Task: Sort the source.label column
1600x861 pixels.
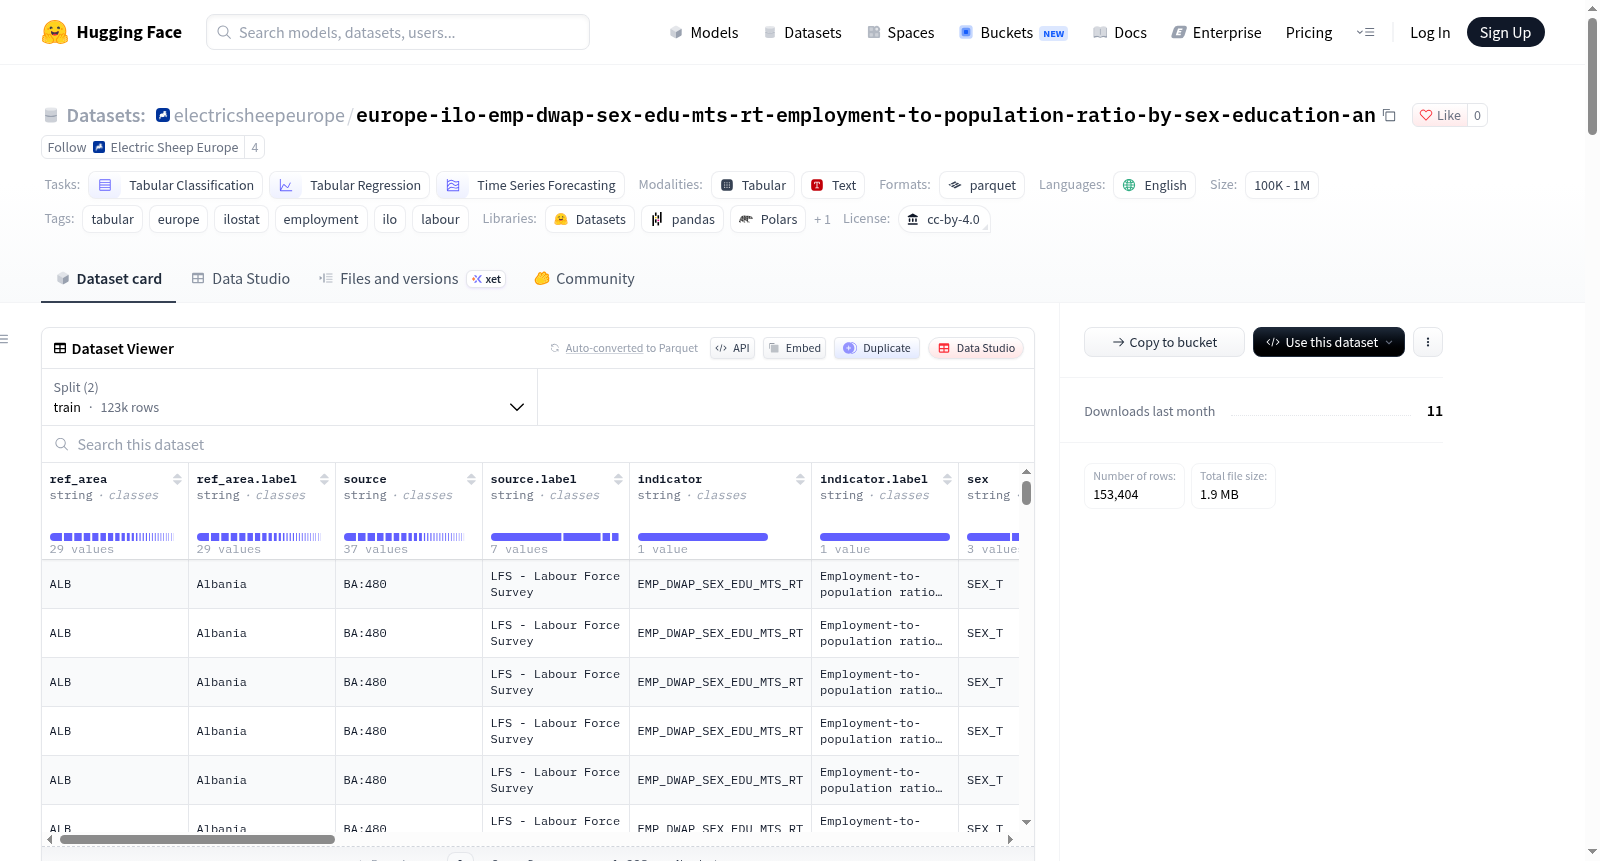Action: pos(618,479)
